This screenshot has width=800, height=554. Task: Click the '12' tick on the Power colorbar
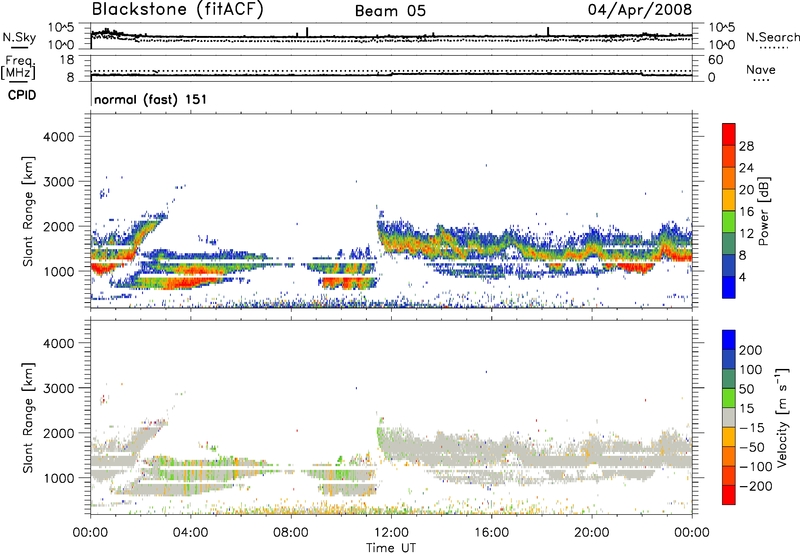746,233
